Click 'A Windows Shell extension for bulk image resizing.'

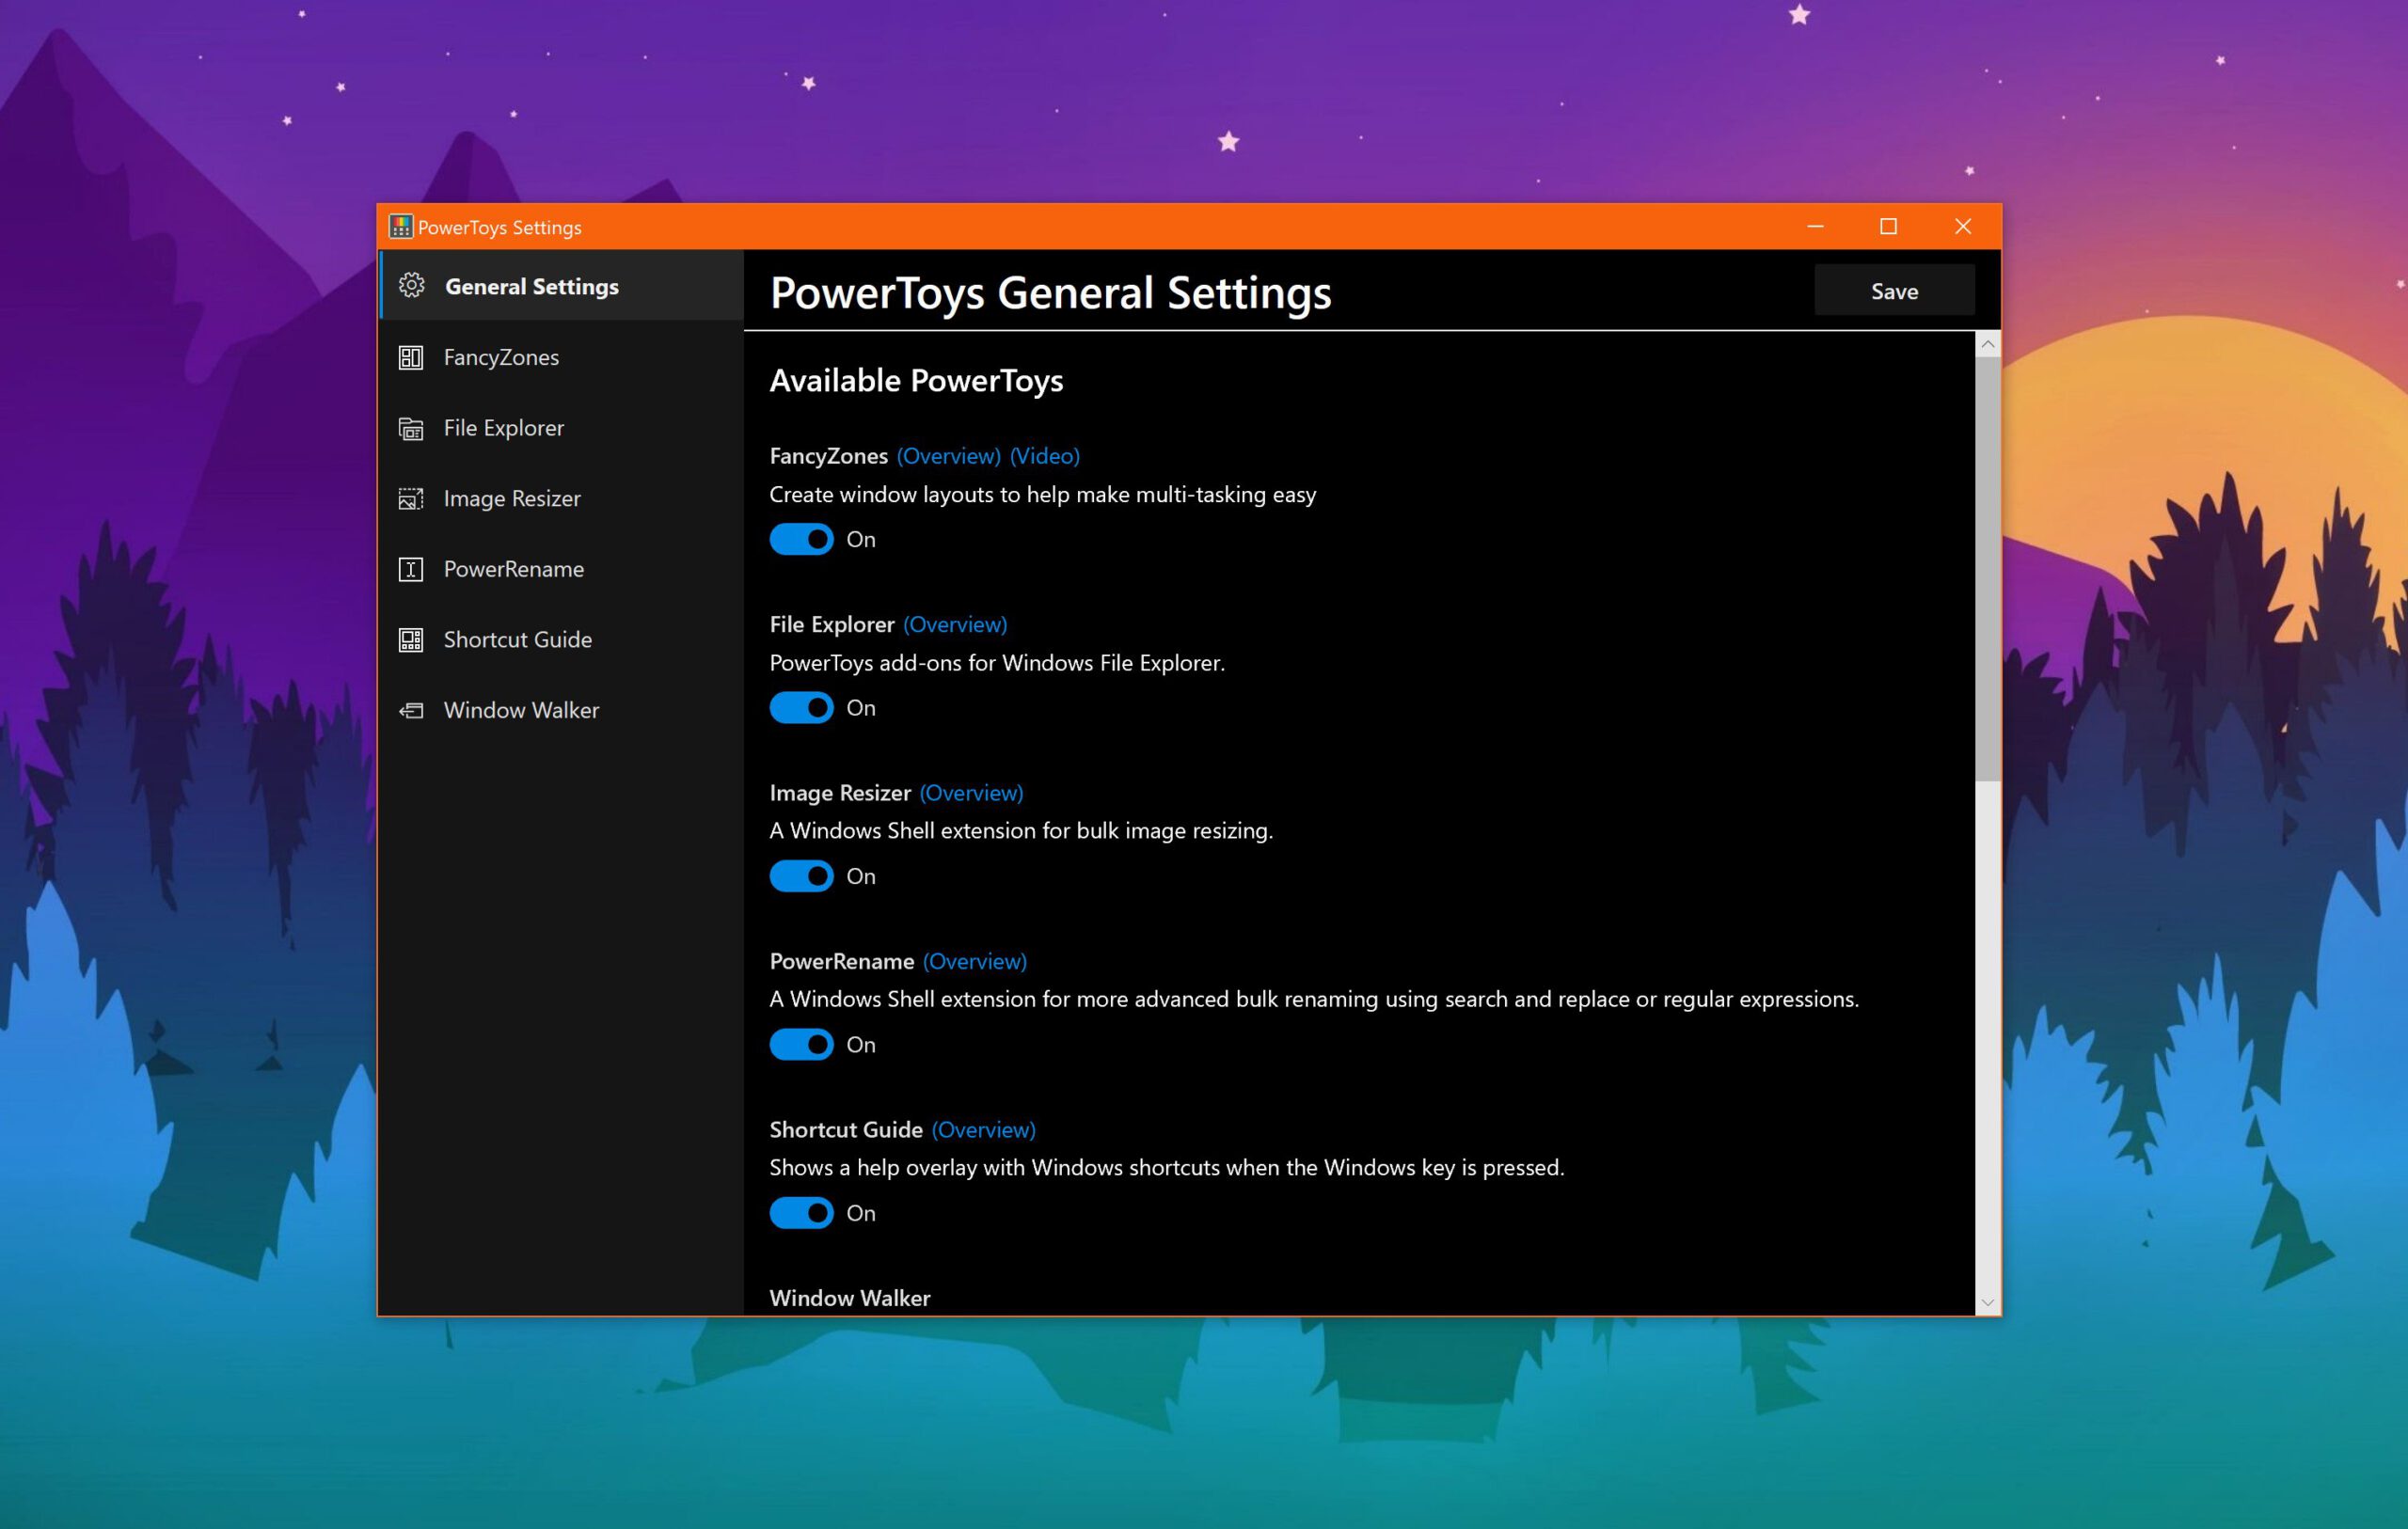1021,831
